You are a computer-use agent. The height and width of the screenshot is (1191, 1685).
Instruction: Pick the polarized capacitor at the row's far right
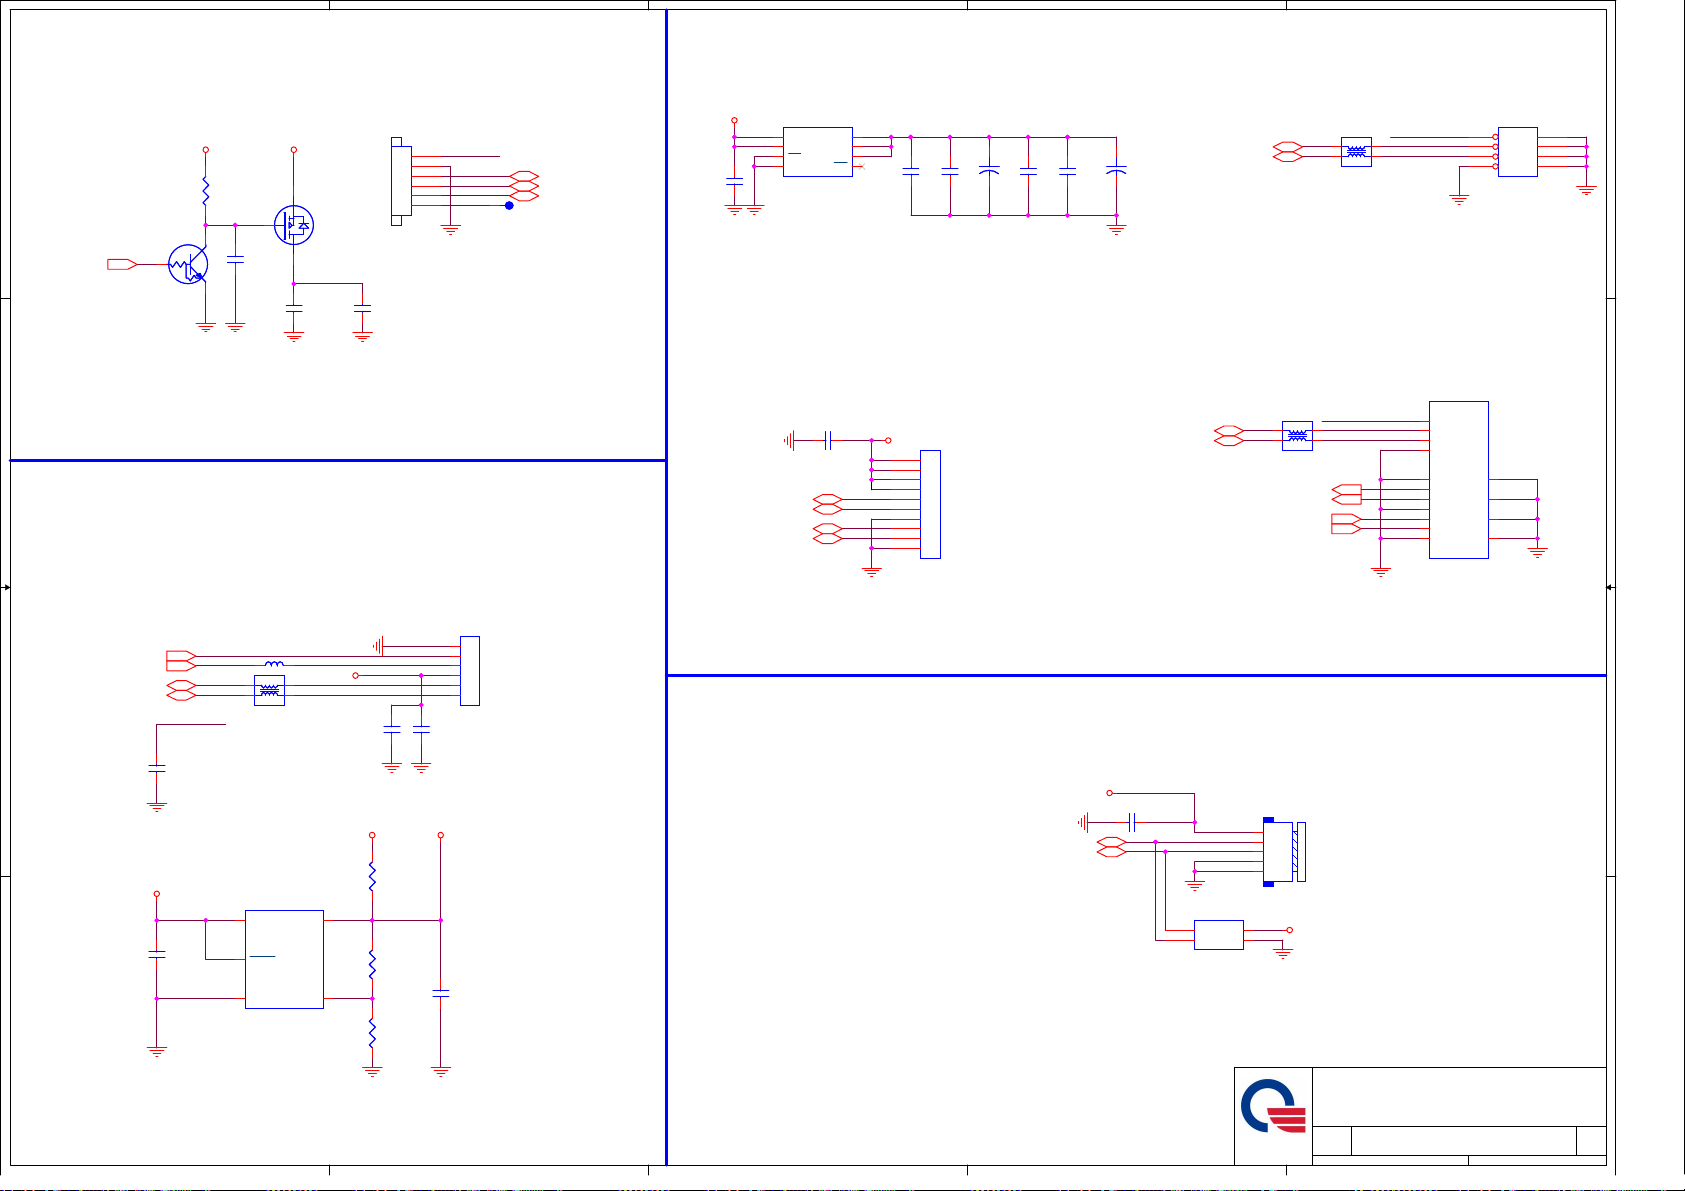pos(1116,171)
